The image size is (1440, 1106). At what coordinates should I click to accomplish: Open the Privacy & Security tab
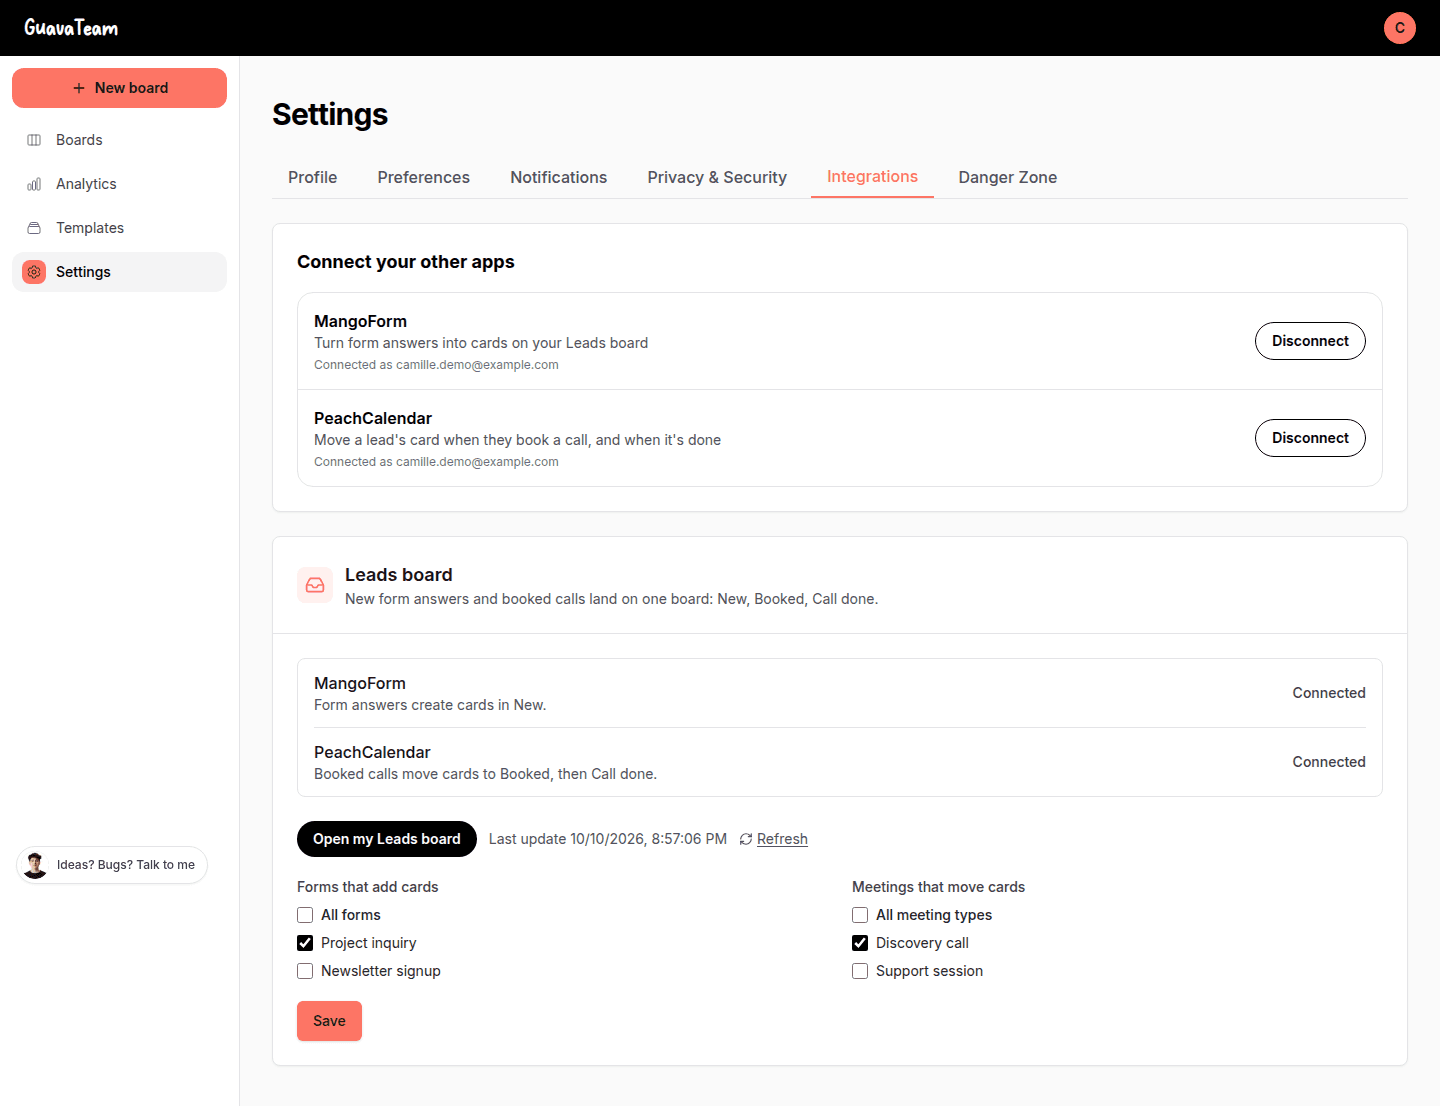coord(717,177)
